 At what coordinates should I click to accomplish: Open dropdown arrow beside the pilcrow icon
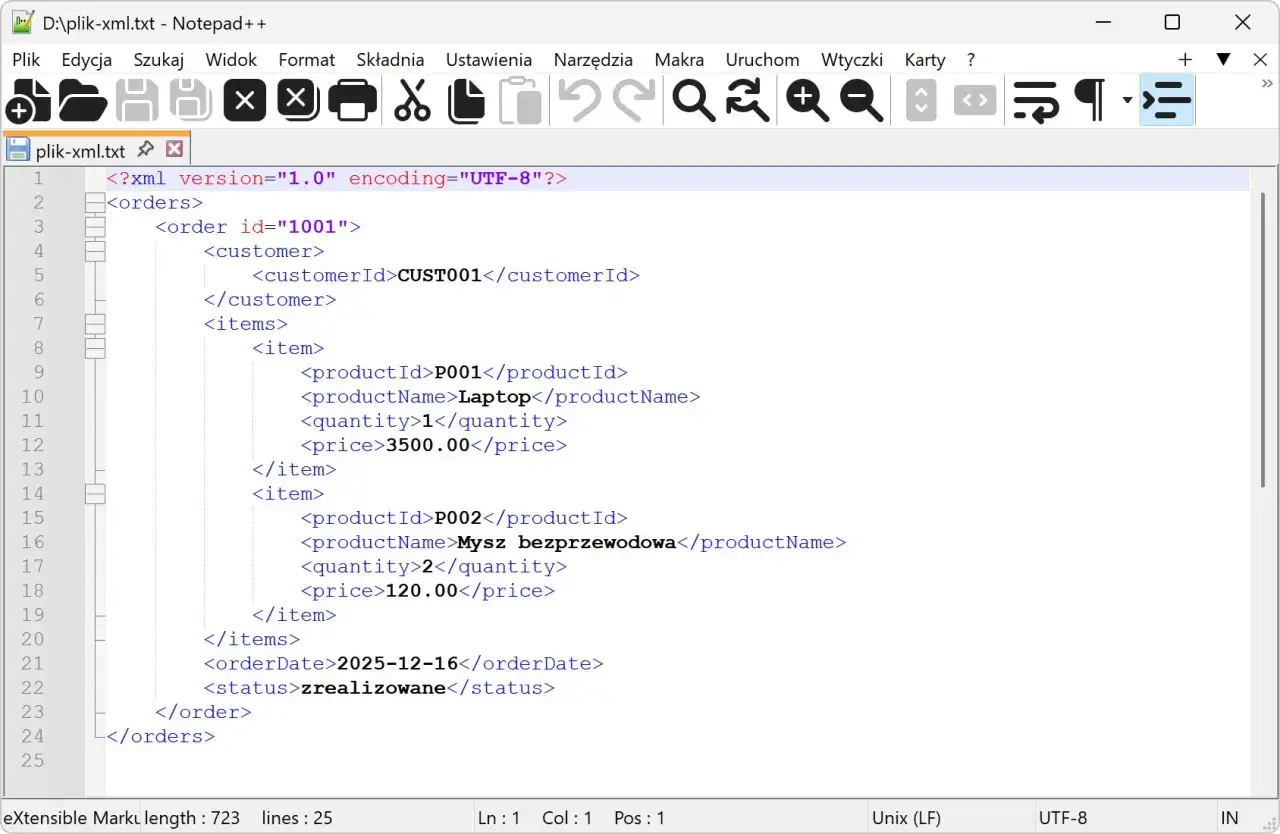(1127, 100)
